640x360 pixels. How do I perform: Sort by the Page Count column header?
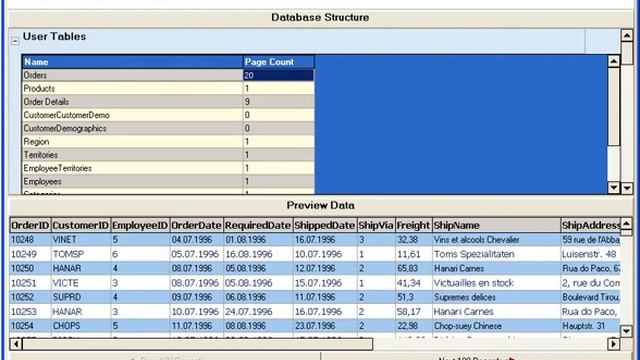click(x=279, y=62)
